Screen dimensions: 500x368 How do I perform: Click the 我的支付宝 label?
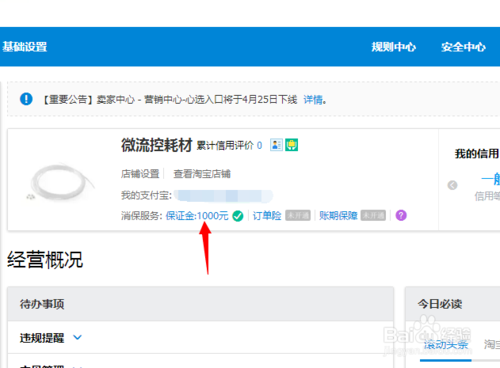click(146, 195)
